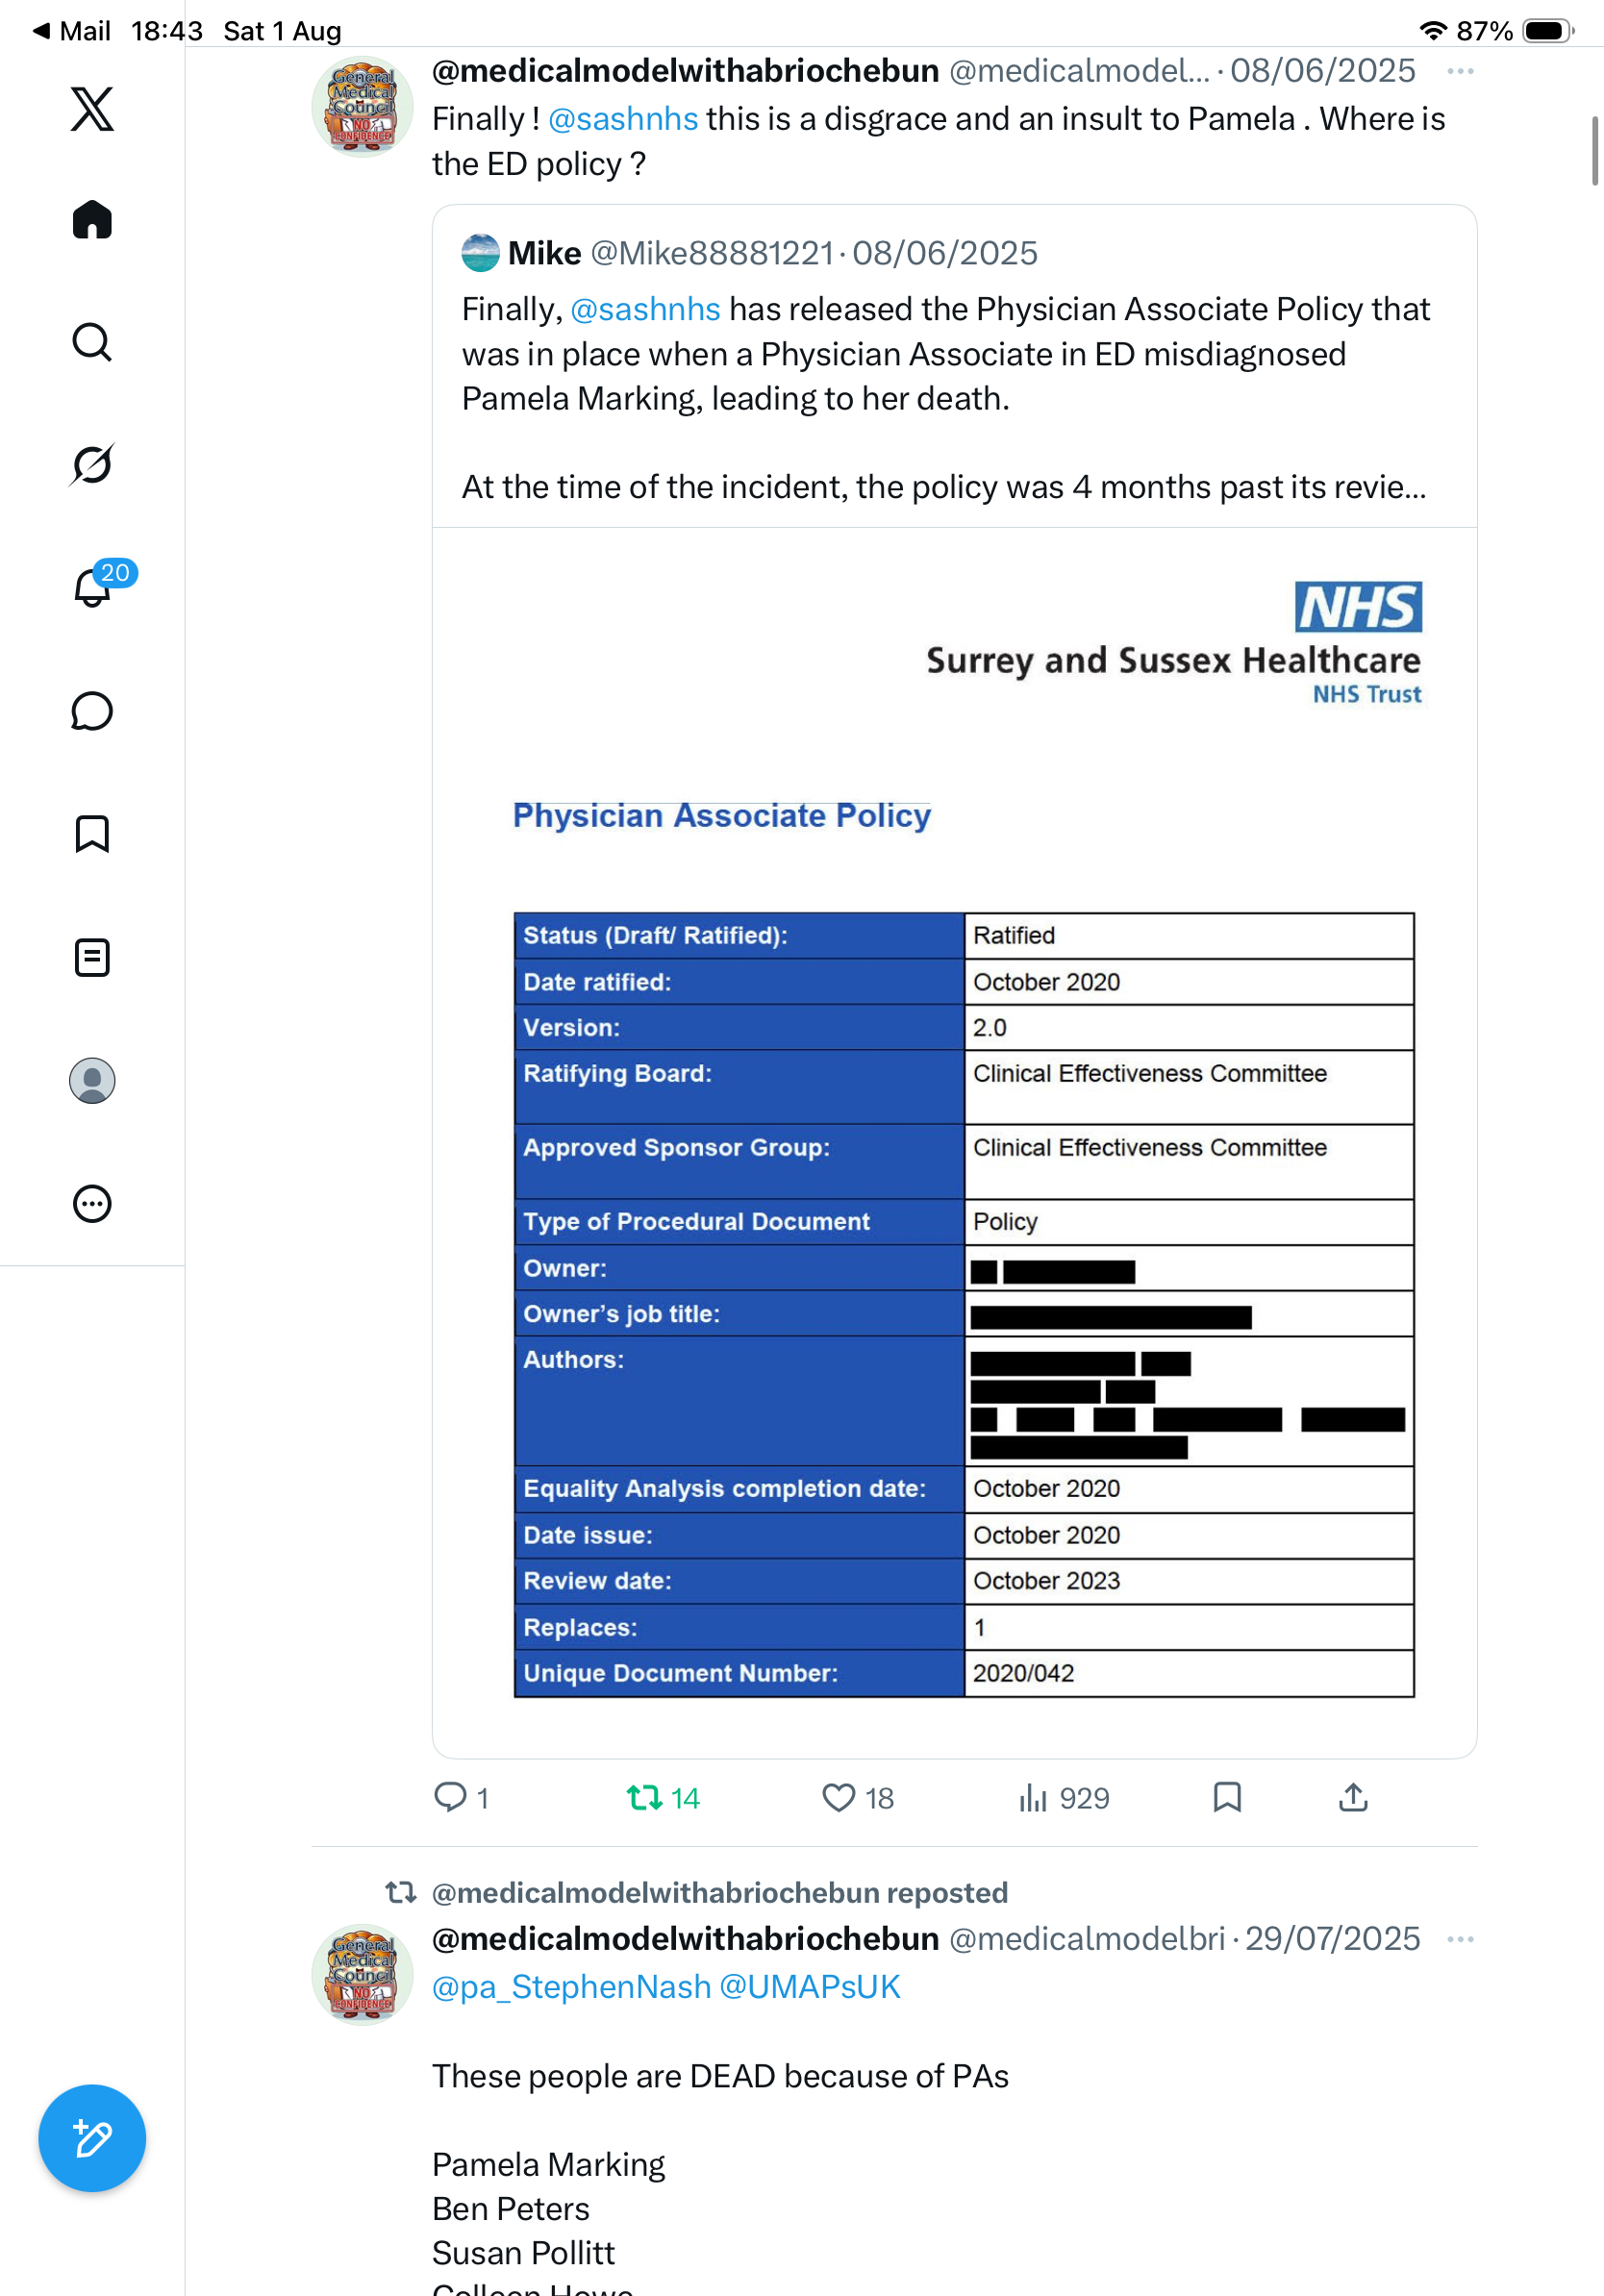Screen dimensions: 1604x2296
Task: Go to Home feed icon
Action: click(x=92, y=219)
